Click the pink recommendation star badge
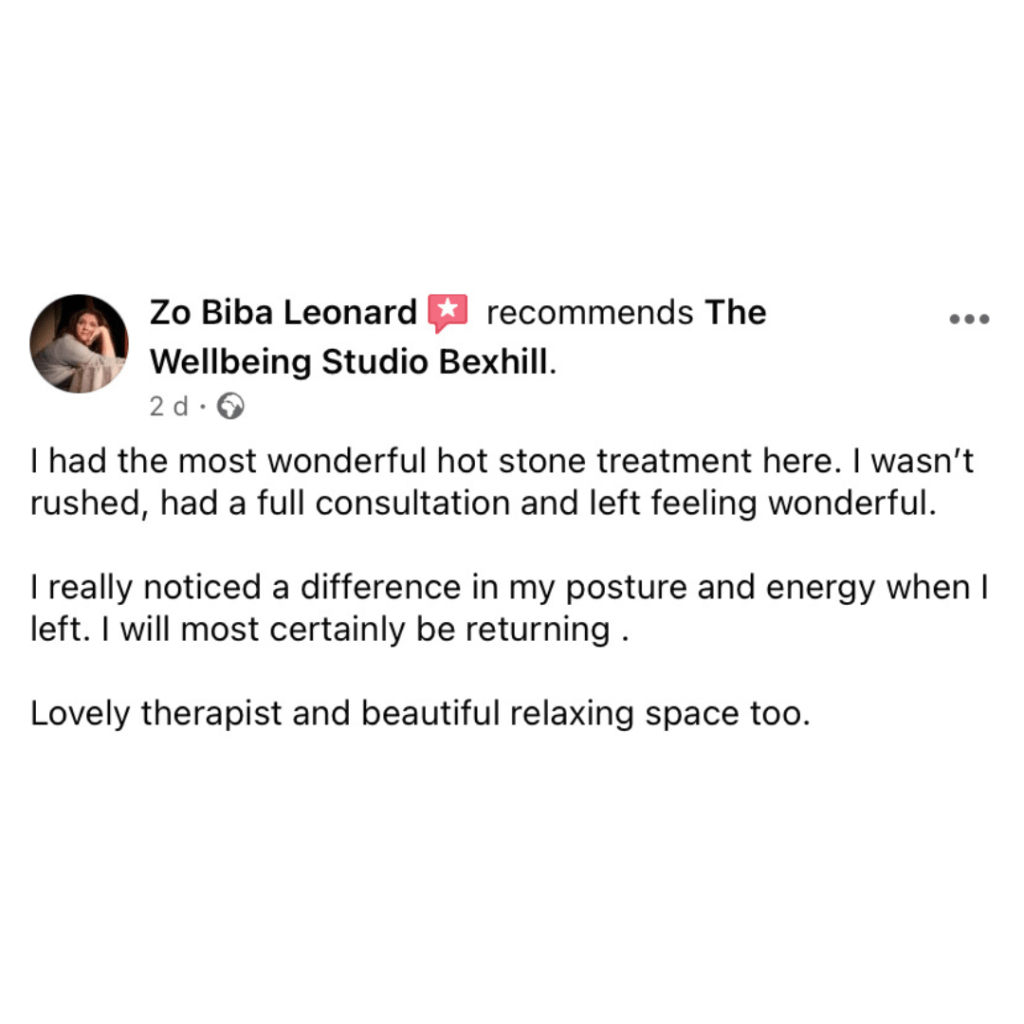Screen dimensions: 1024x1024 [x=447, y=313]
